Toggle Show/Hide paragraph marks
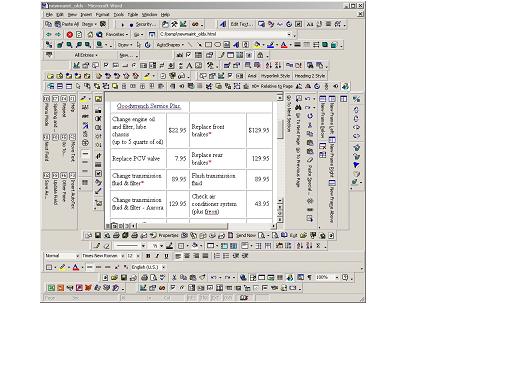Image resolution: width=512 pixels, height=384 pixels. click(310, 277)
